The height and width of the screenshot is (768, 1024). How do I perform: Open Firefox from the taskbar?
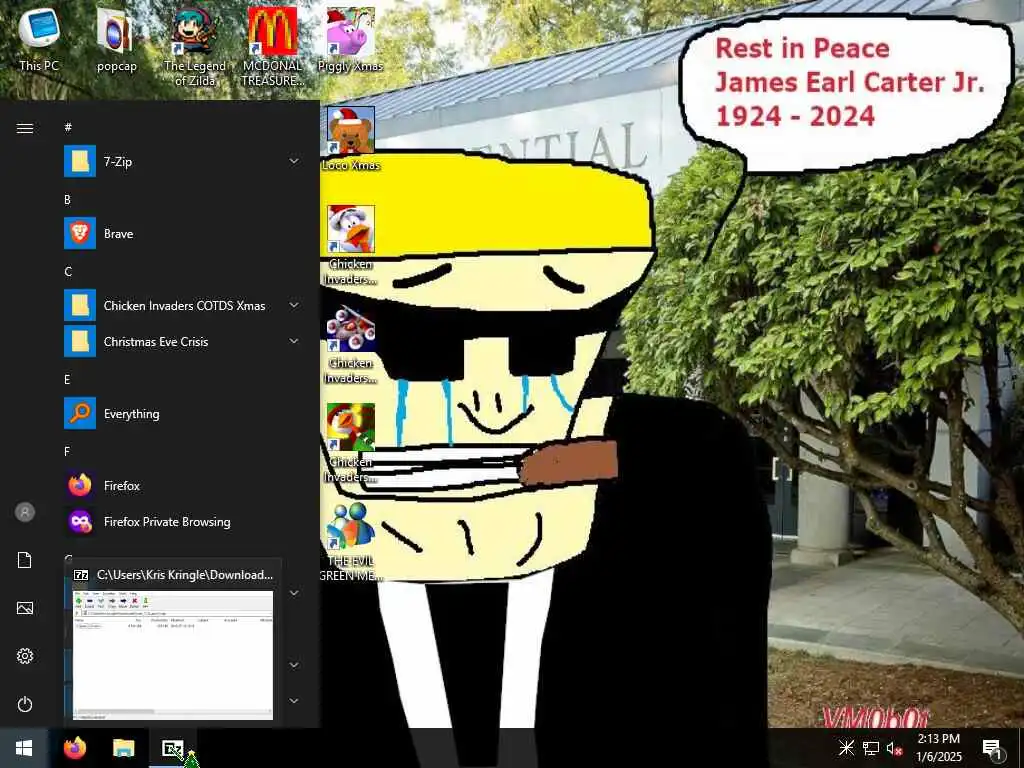(x=74, y=748)
